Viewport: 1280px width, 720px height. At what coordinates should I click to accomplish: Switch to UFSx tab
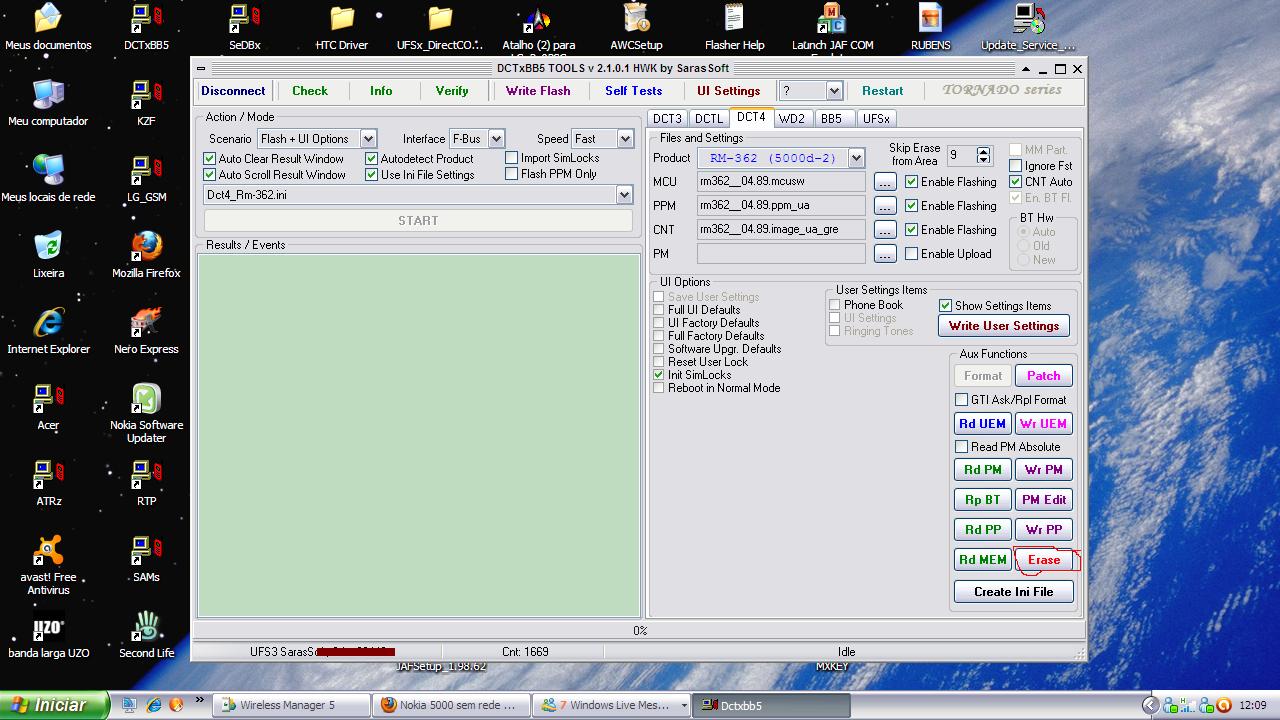point(876,119)
